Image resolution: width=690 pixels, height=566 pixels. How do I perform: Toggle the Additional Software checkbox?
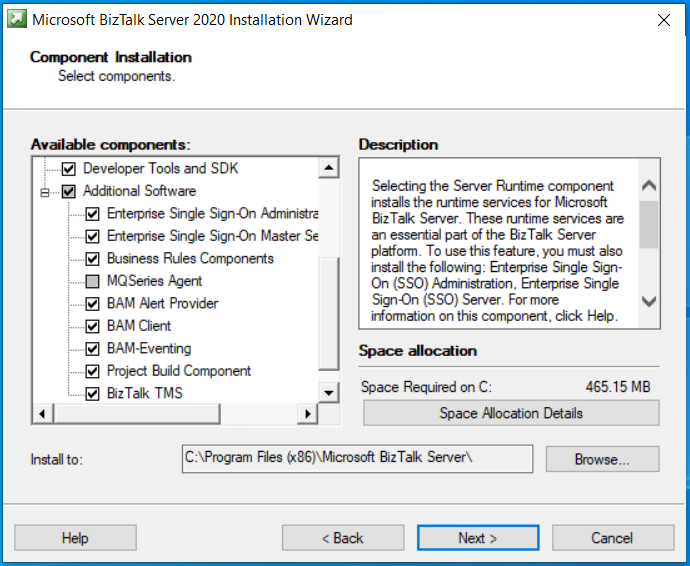(68, 191)
